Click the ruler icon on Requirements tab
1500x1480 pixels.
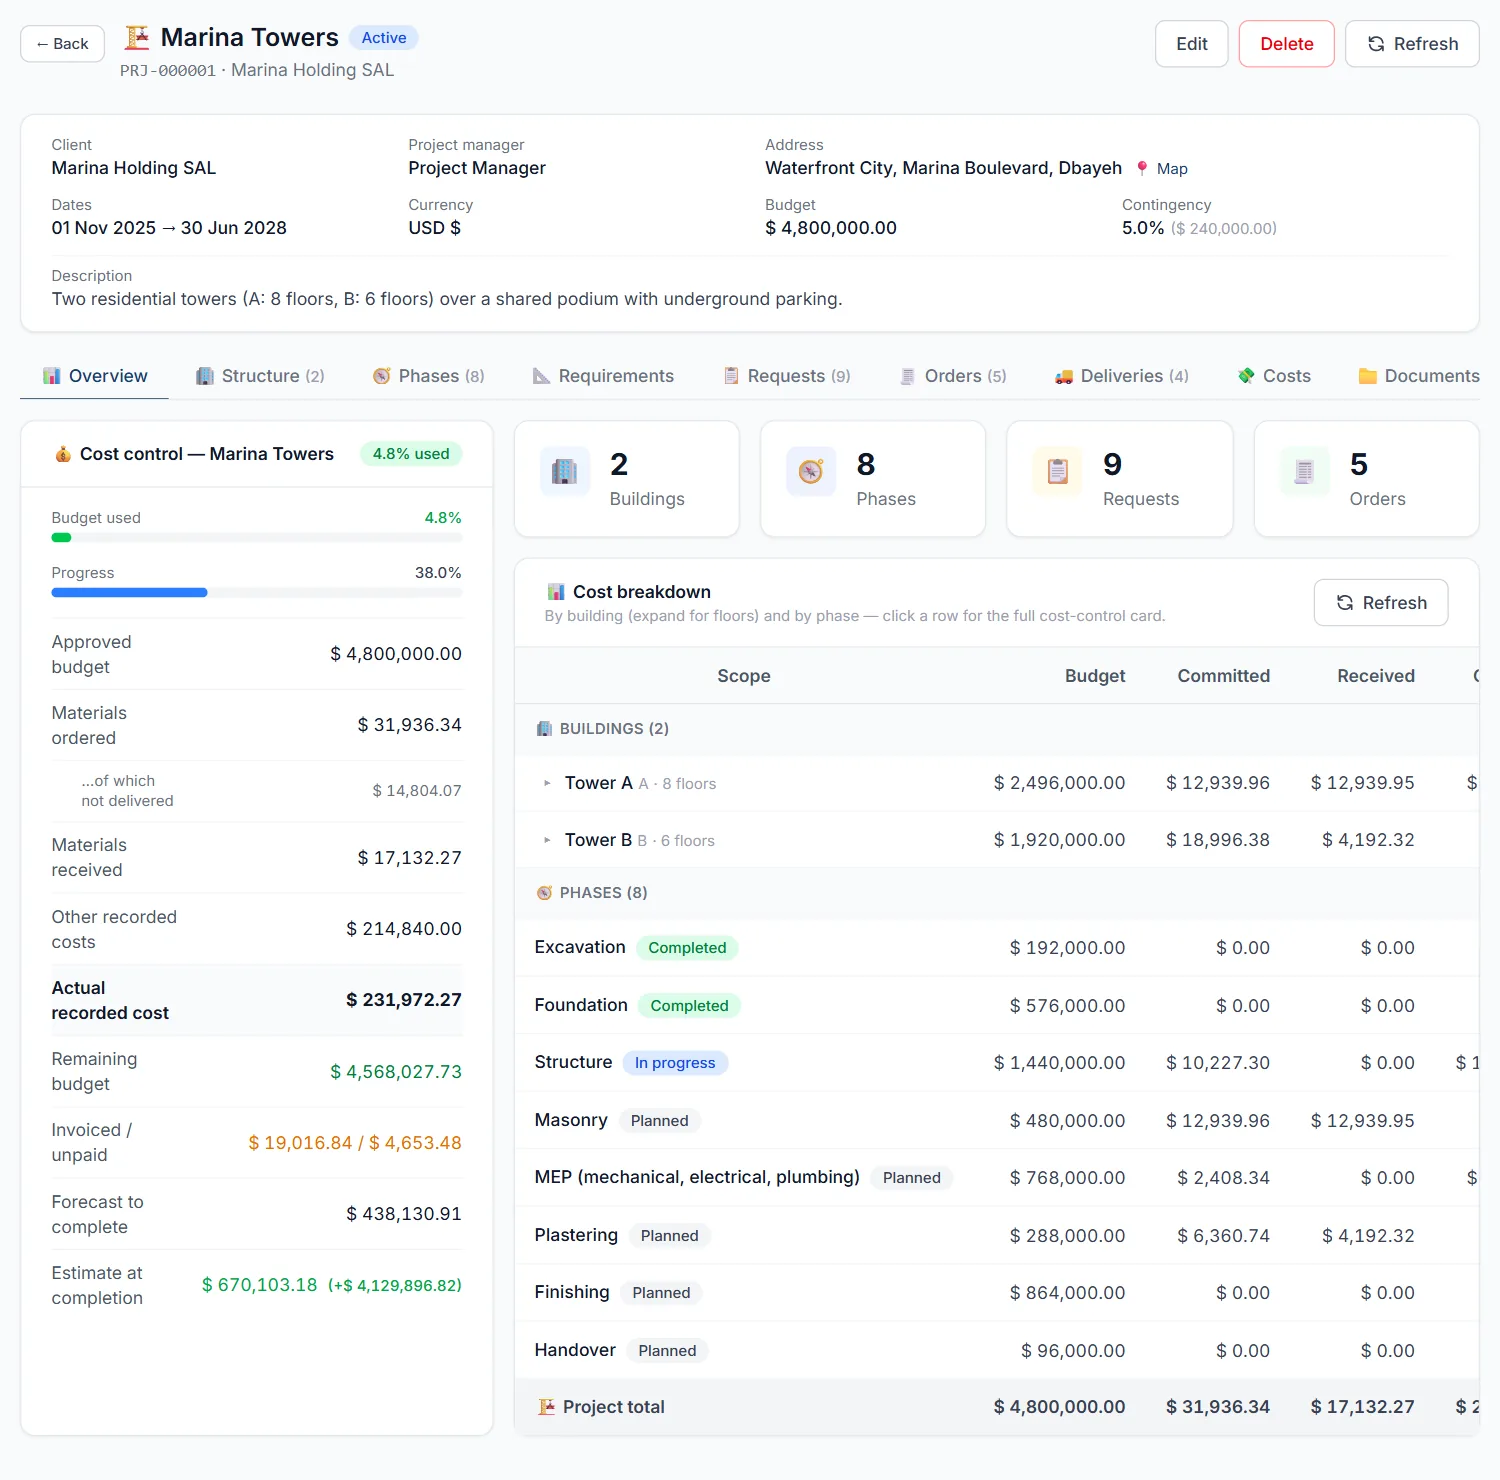click(x=541, y=376)
